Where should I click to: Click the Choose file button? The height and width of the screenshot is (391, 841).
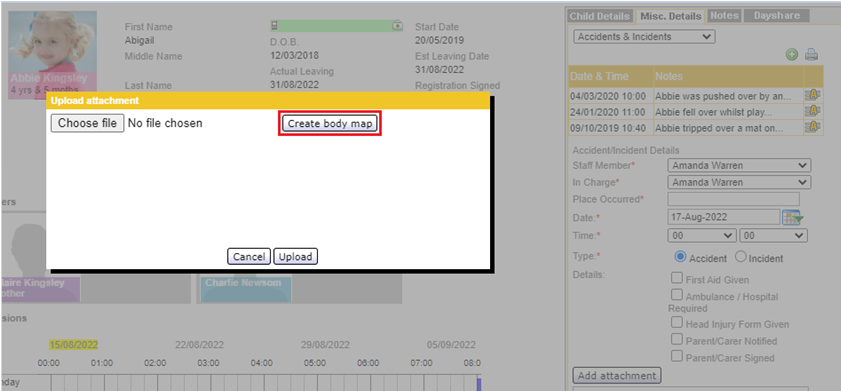tap(87, 123)
